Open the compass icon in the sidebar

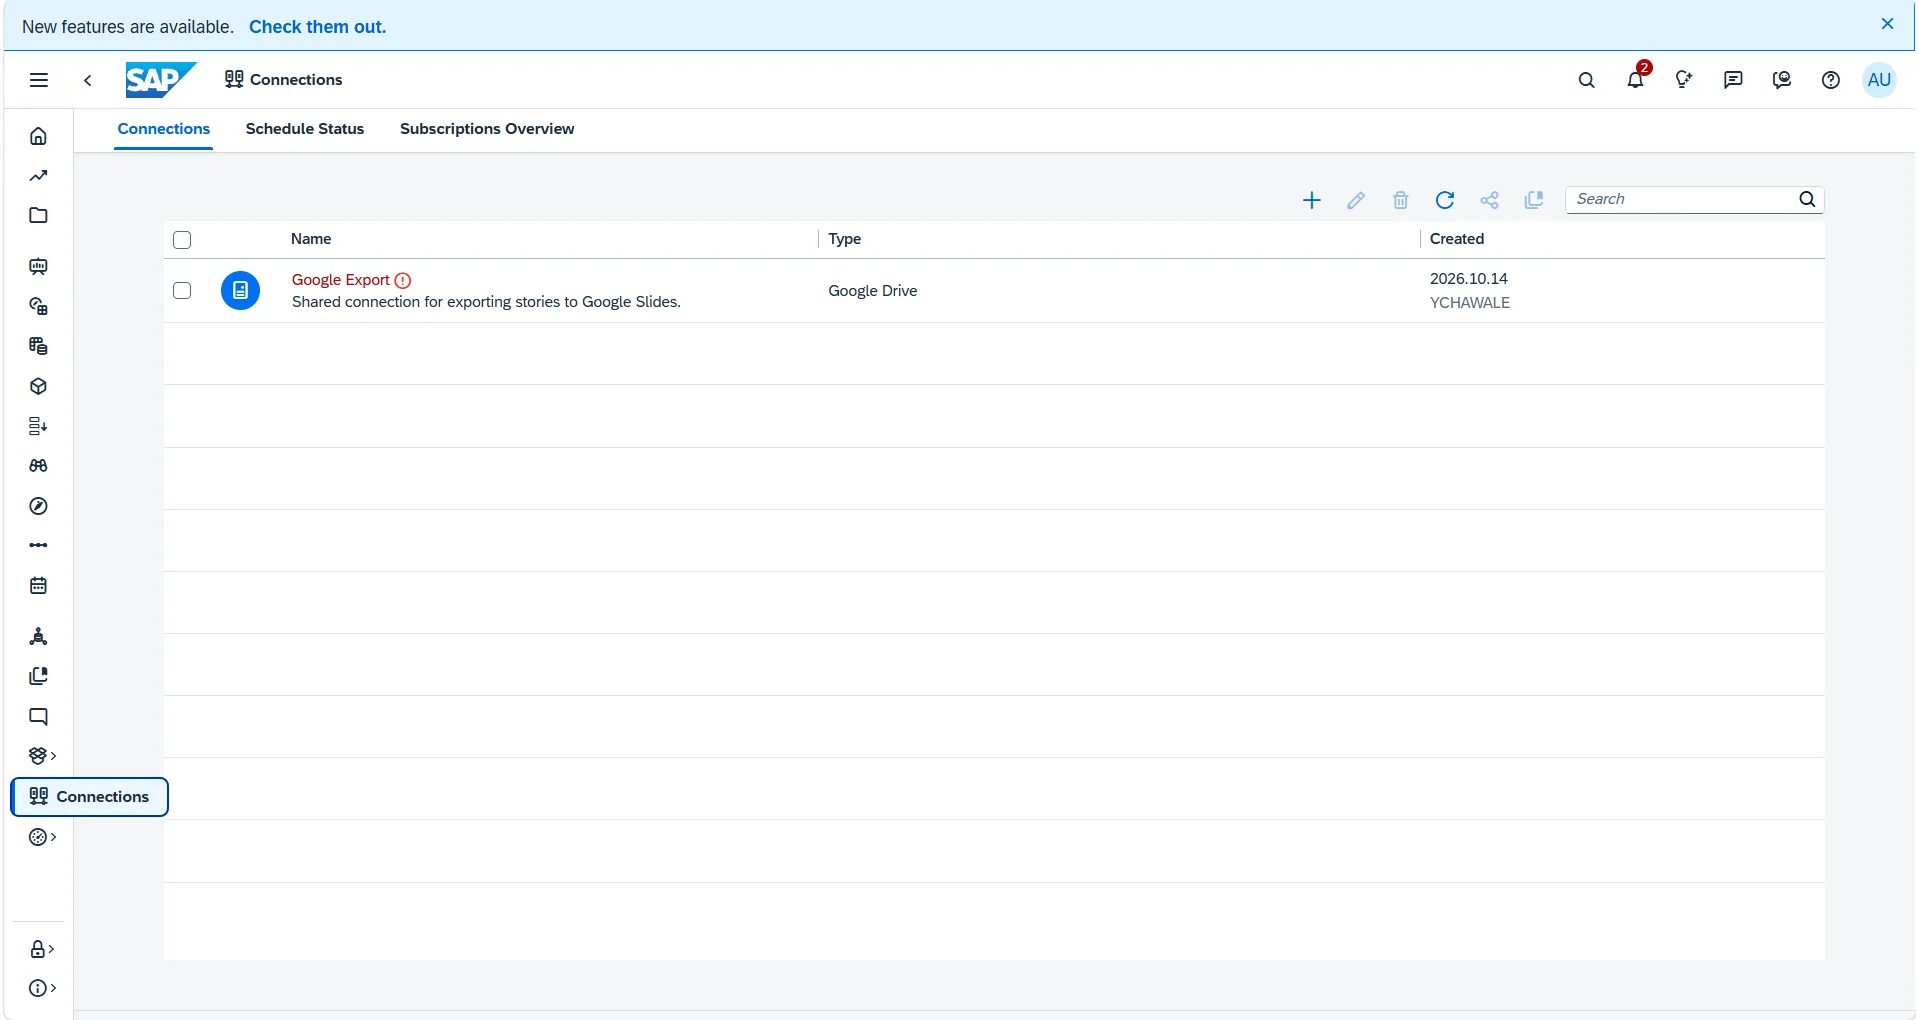point(39,506)
